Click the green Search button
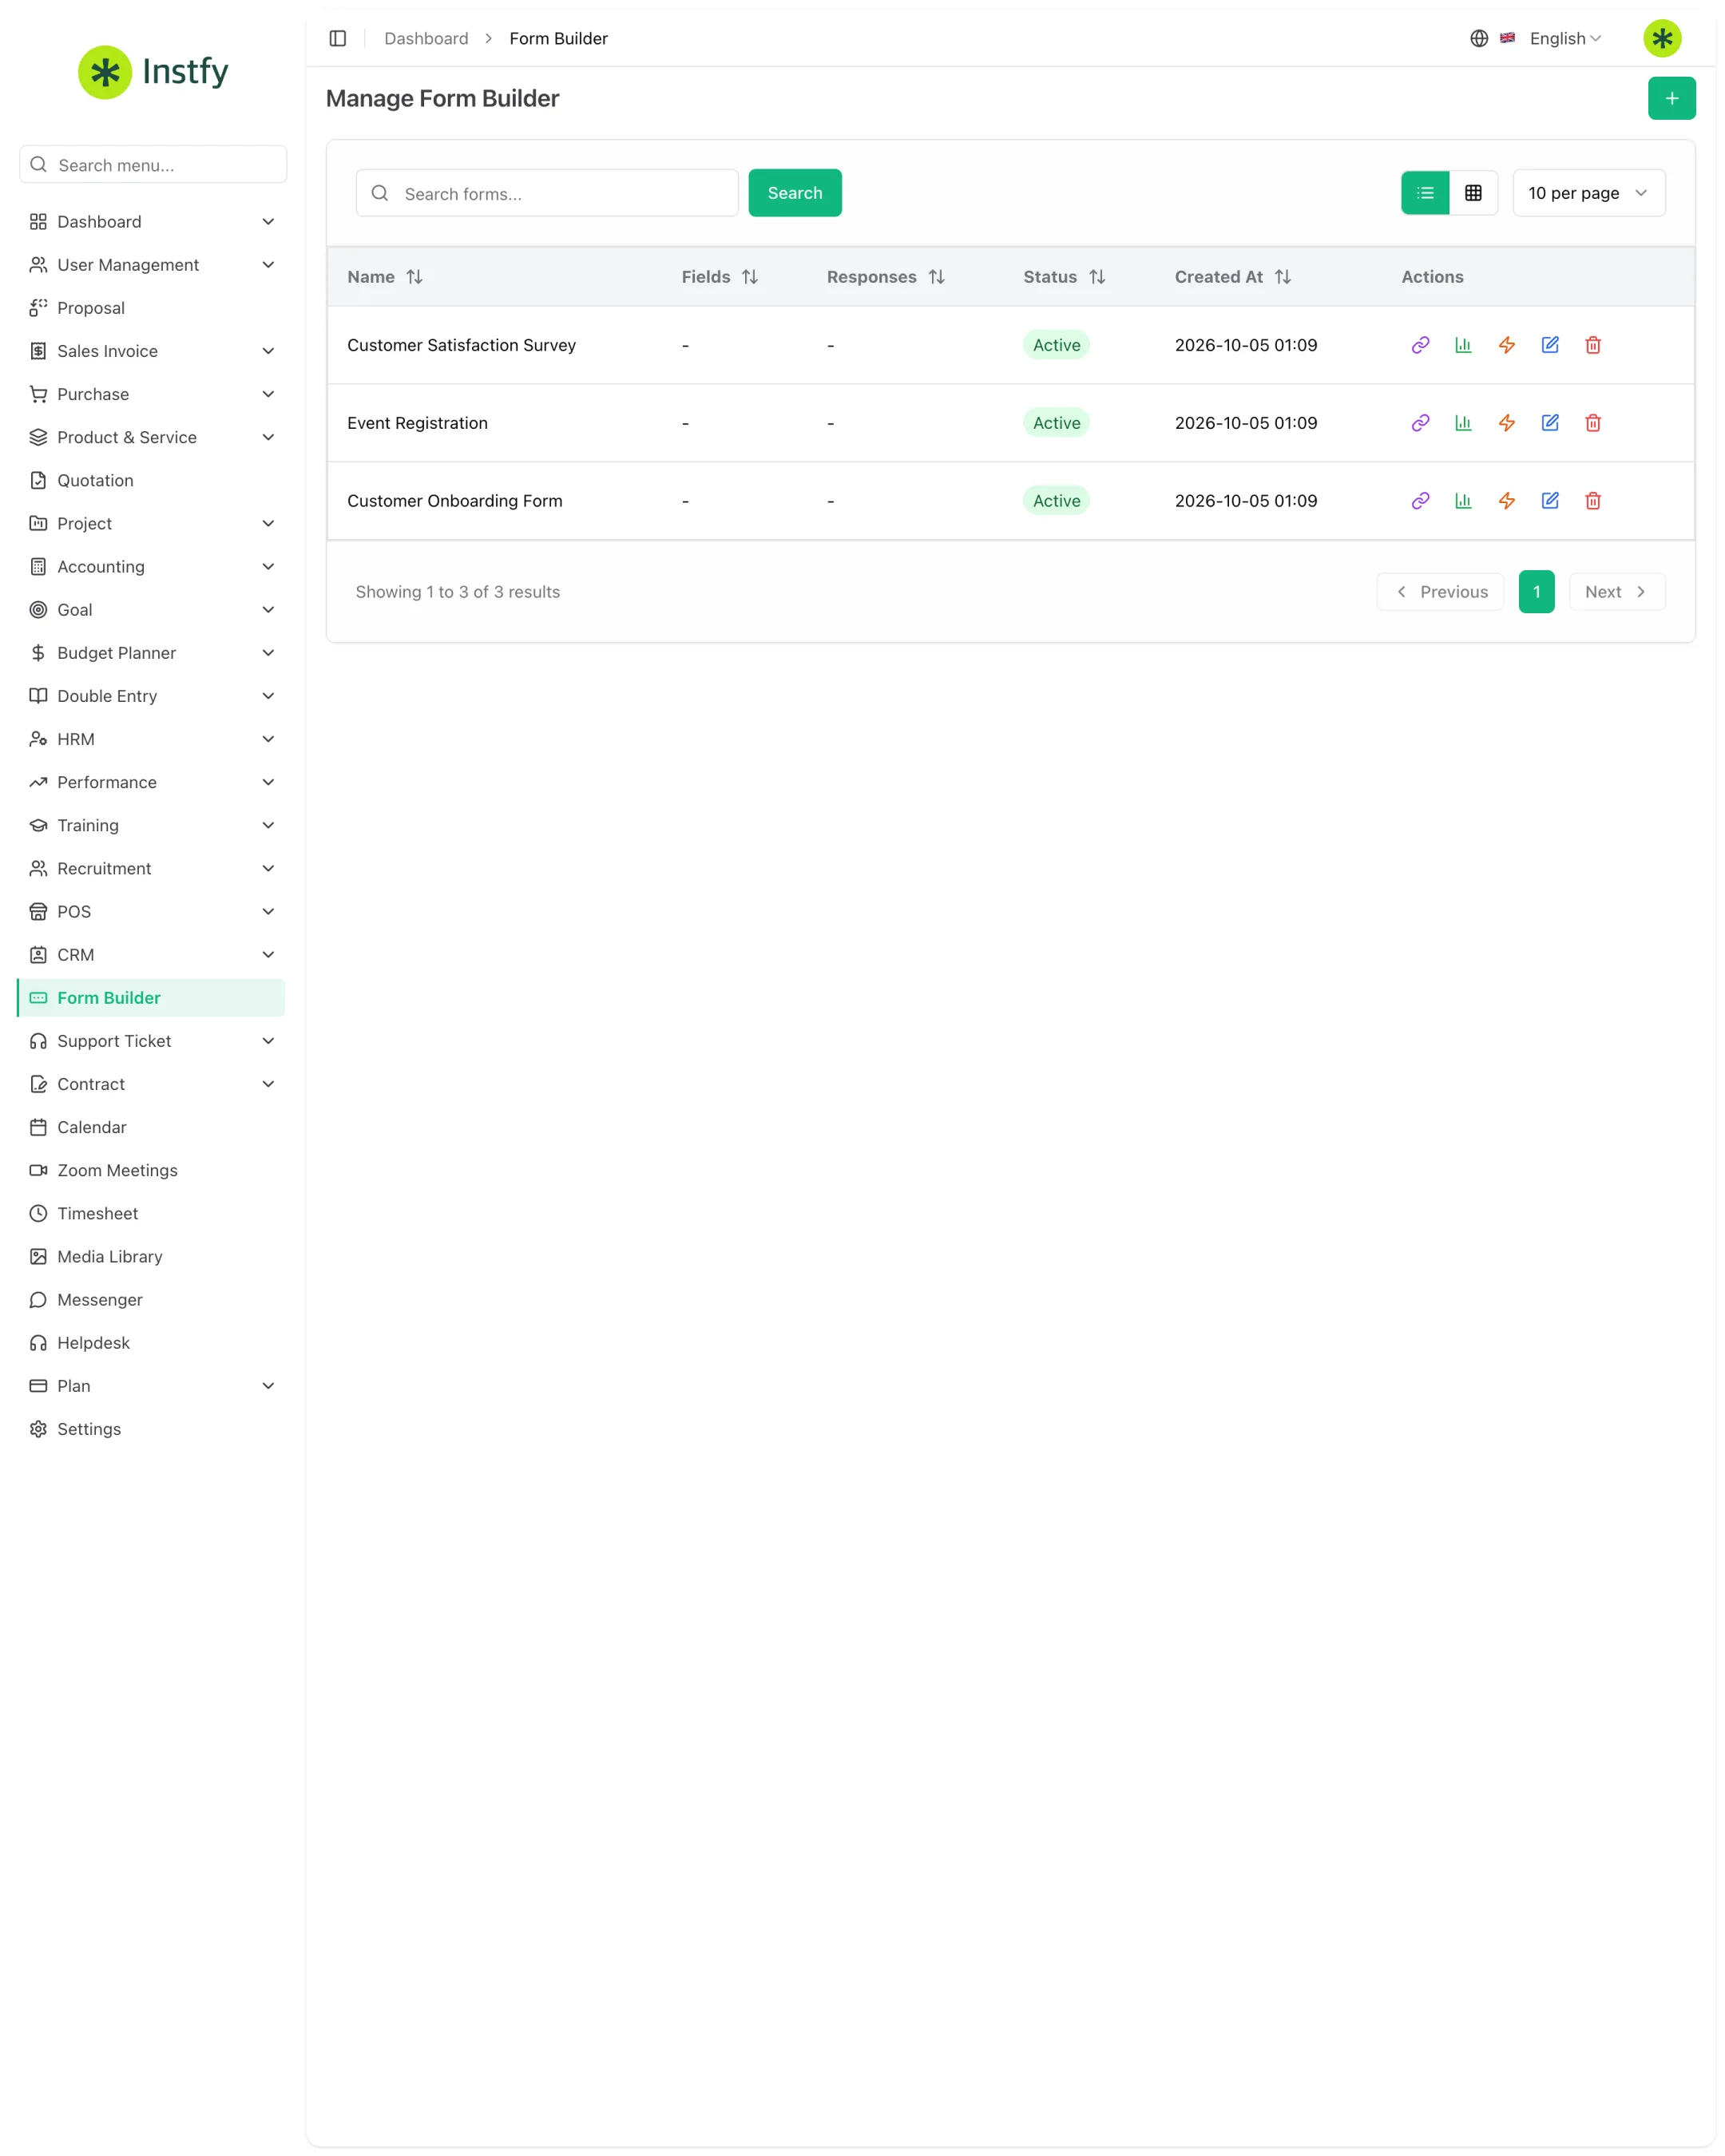The height and width of the screenshot is (2156, 1725). coord(794,193)
